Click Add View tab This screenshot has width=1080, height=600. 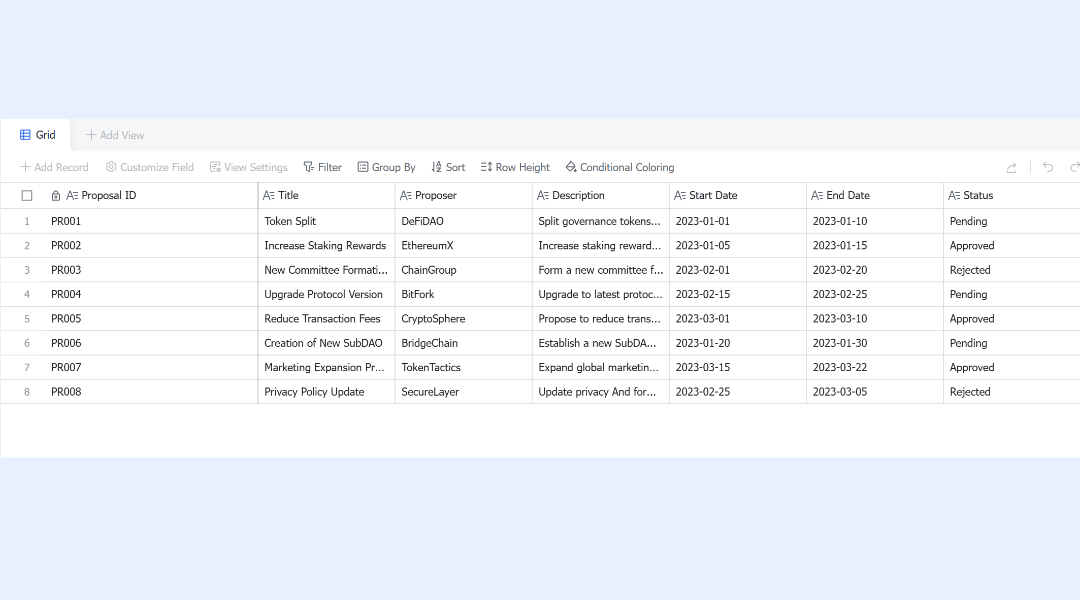pyautogui.click(x=115, y=135)
